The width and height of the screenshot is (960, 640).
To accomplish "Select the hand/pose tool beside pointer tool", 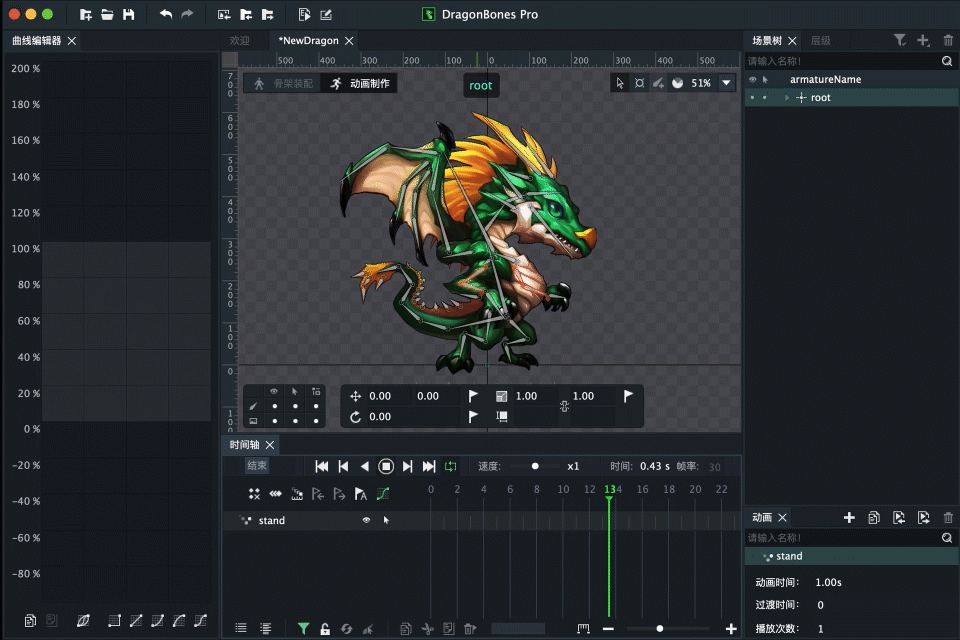I will click(x=639, y=83).
